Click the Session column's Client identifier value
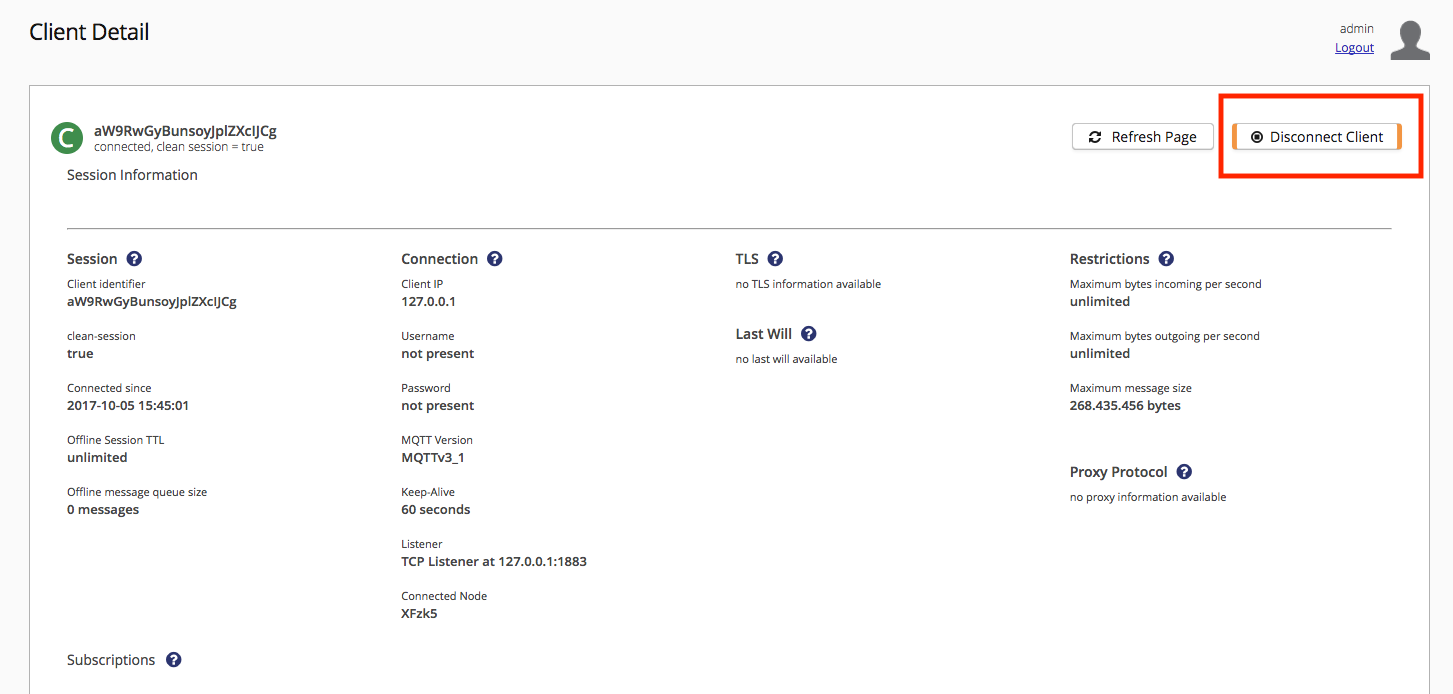 pyautogui.click(x=152, y=302)
